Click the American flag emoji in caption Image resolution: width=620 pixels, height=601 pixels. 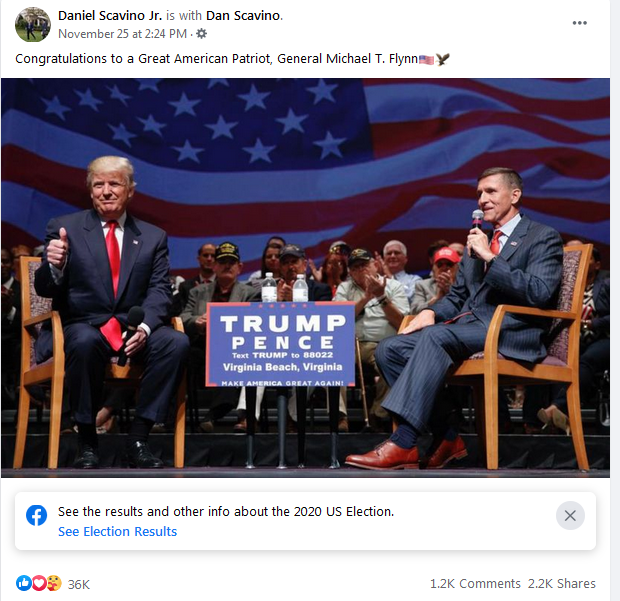coord(426,59)
